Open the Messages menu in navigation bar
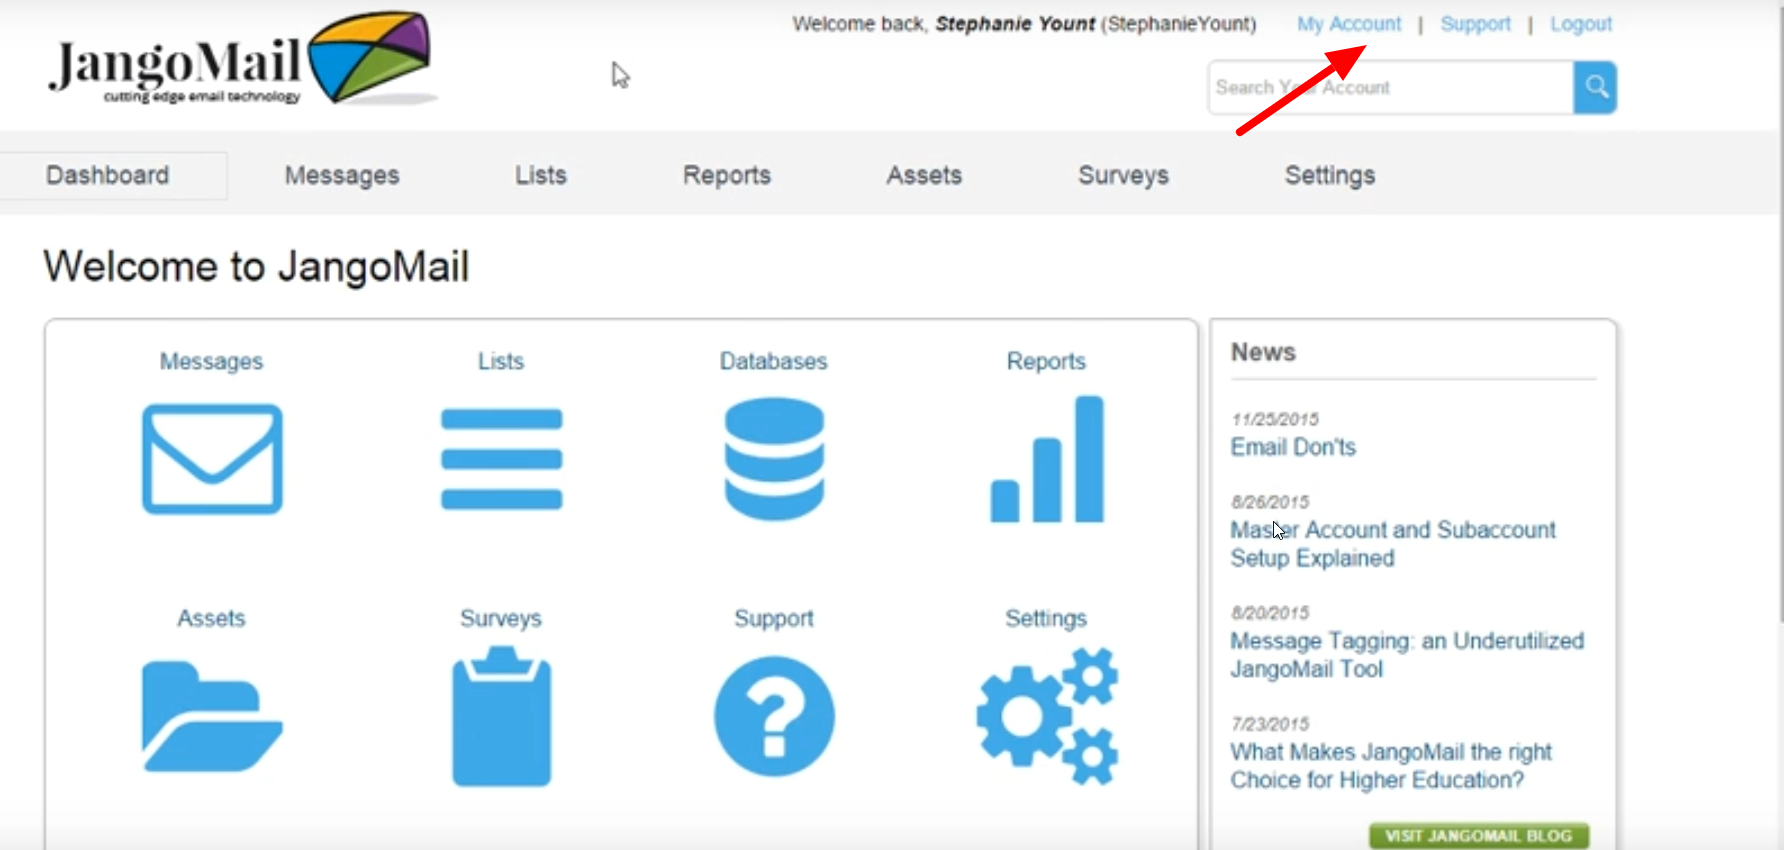 (x=342, y=175)
